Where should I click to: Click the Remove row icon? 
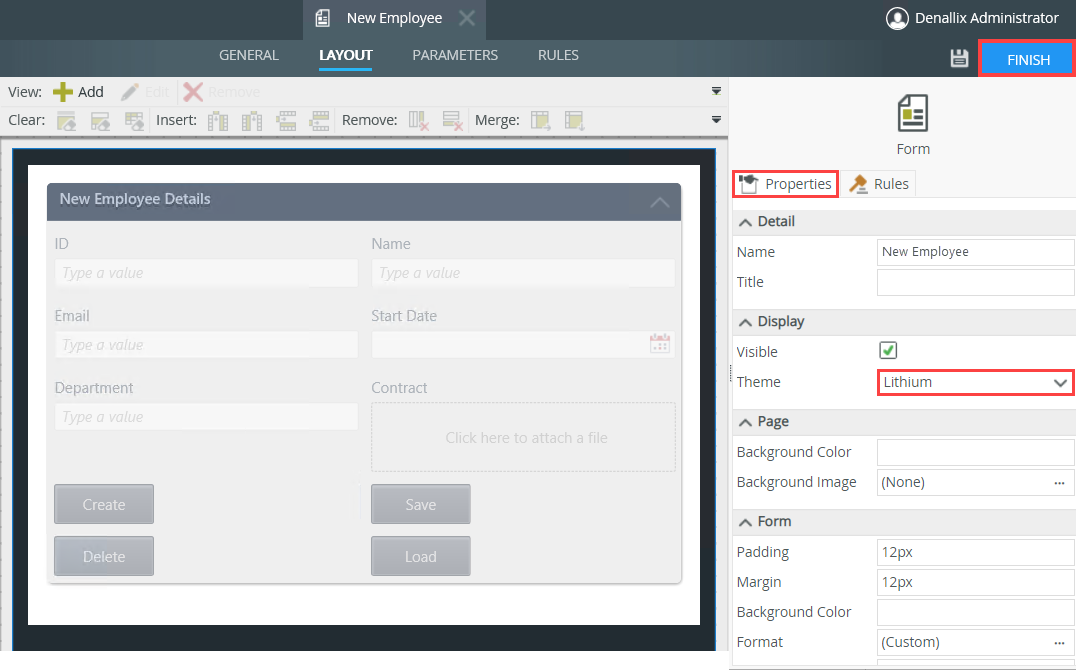(452, 121)
